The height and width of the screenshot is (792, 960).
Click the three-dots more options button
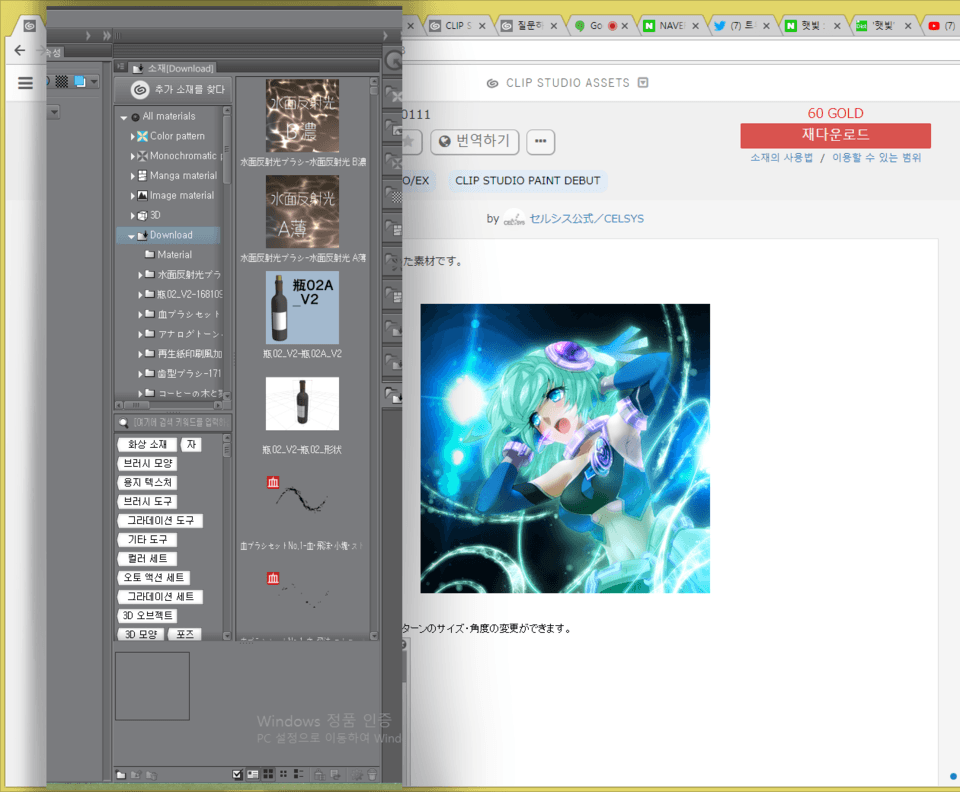[540, 141]
